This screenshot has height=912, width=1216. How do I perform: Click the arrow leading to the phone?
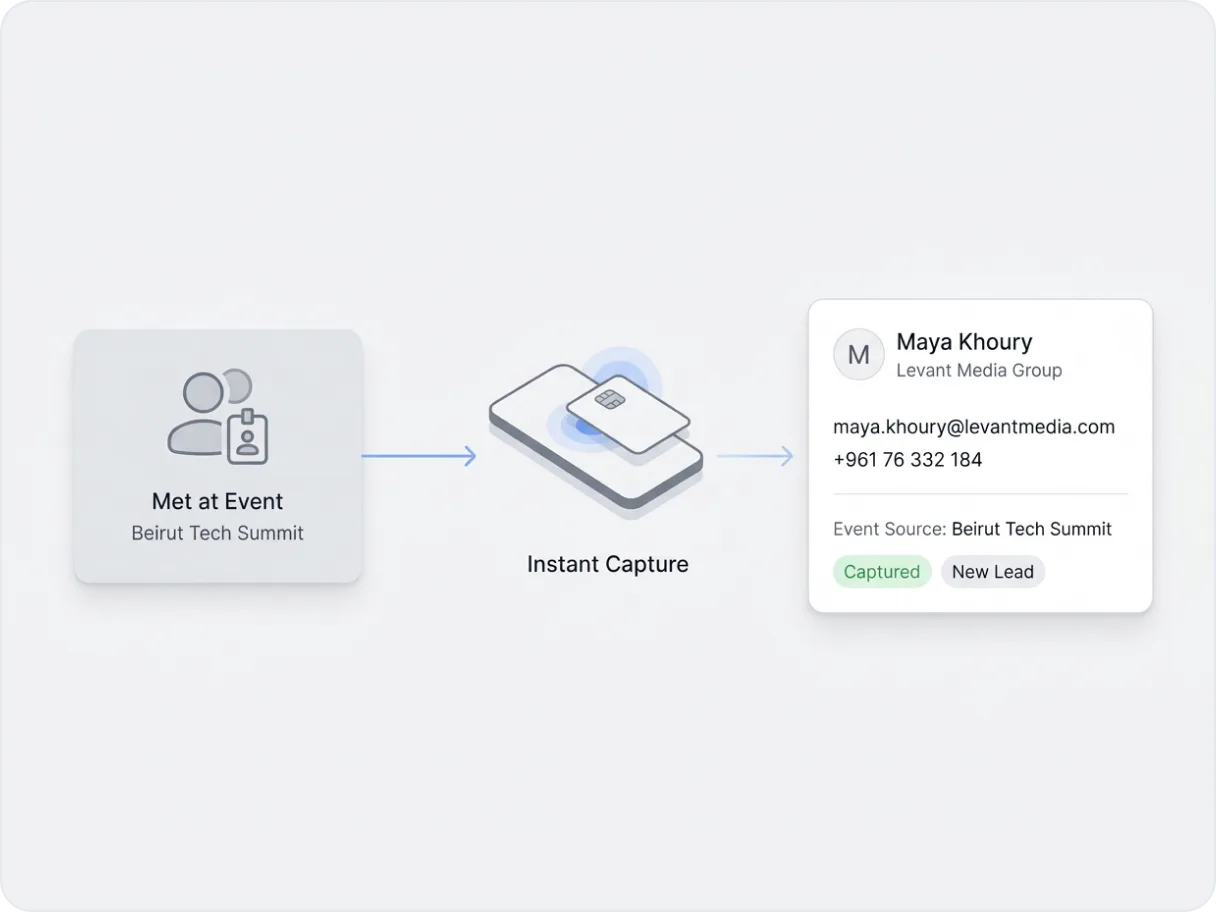point(419,457)
